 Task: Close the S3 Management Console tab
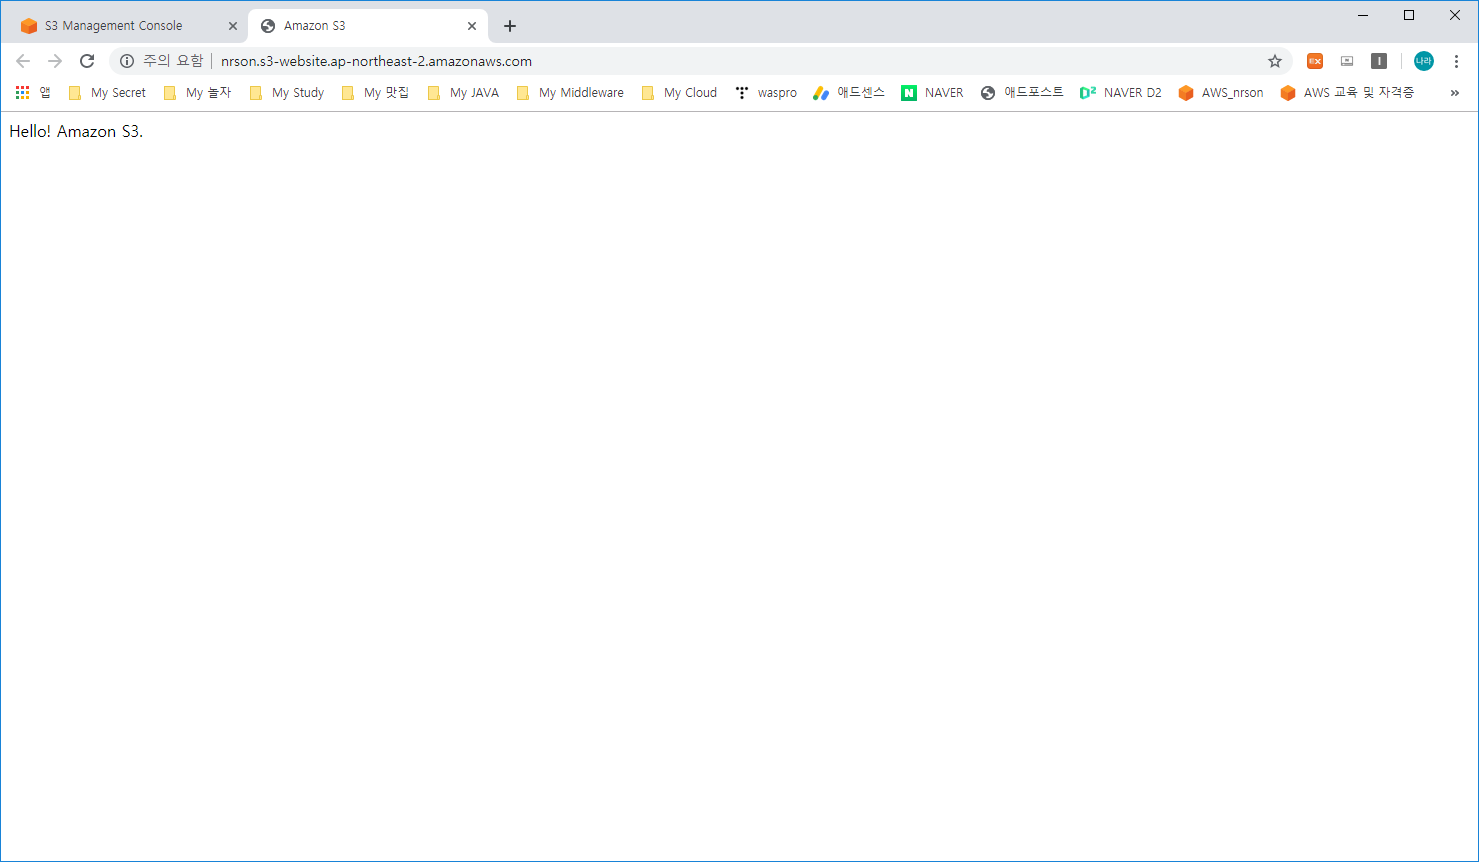click(233, 26)
